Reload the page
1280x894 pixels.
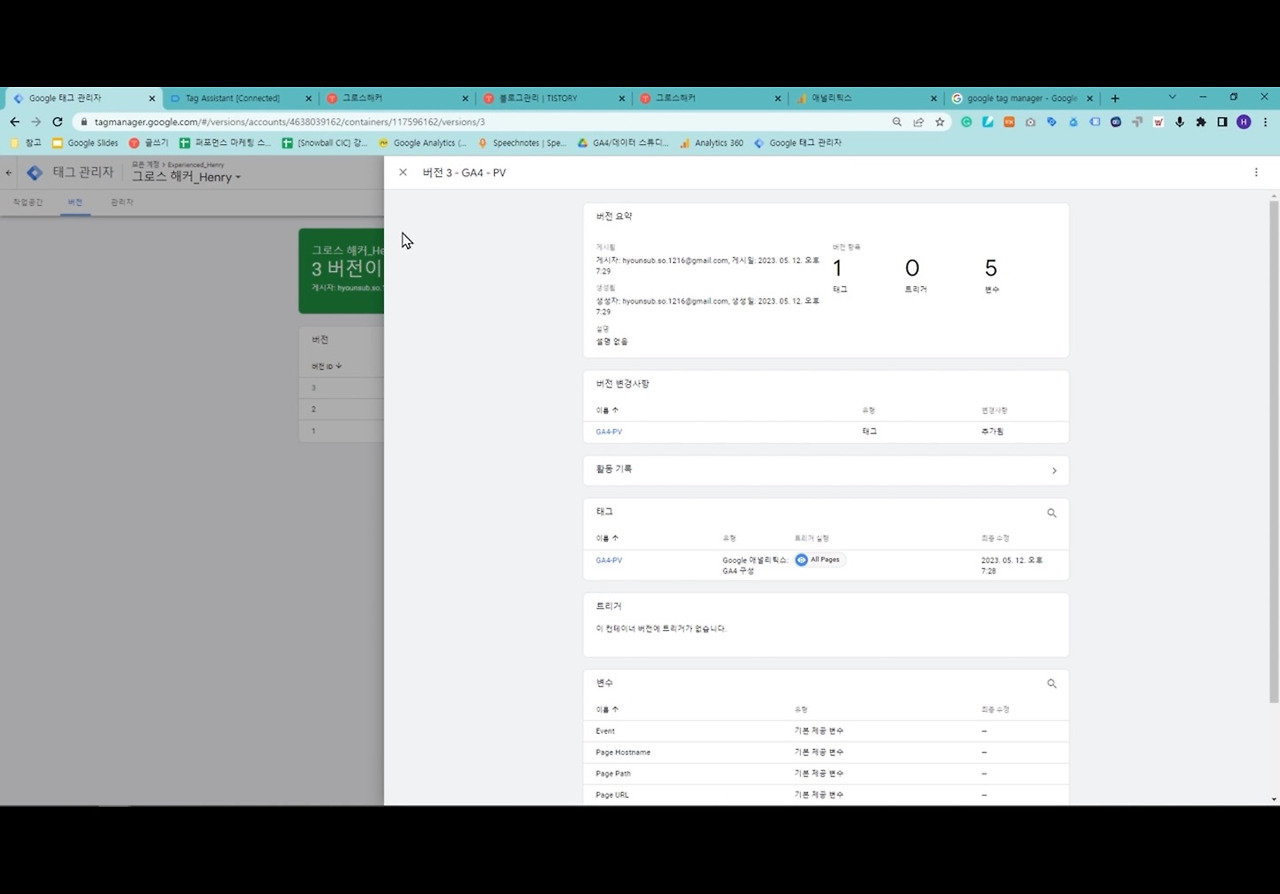pos(57,122)
